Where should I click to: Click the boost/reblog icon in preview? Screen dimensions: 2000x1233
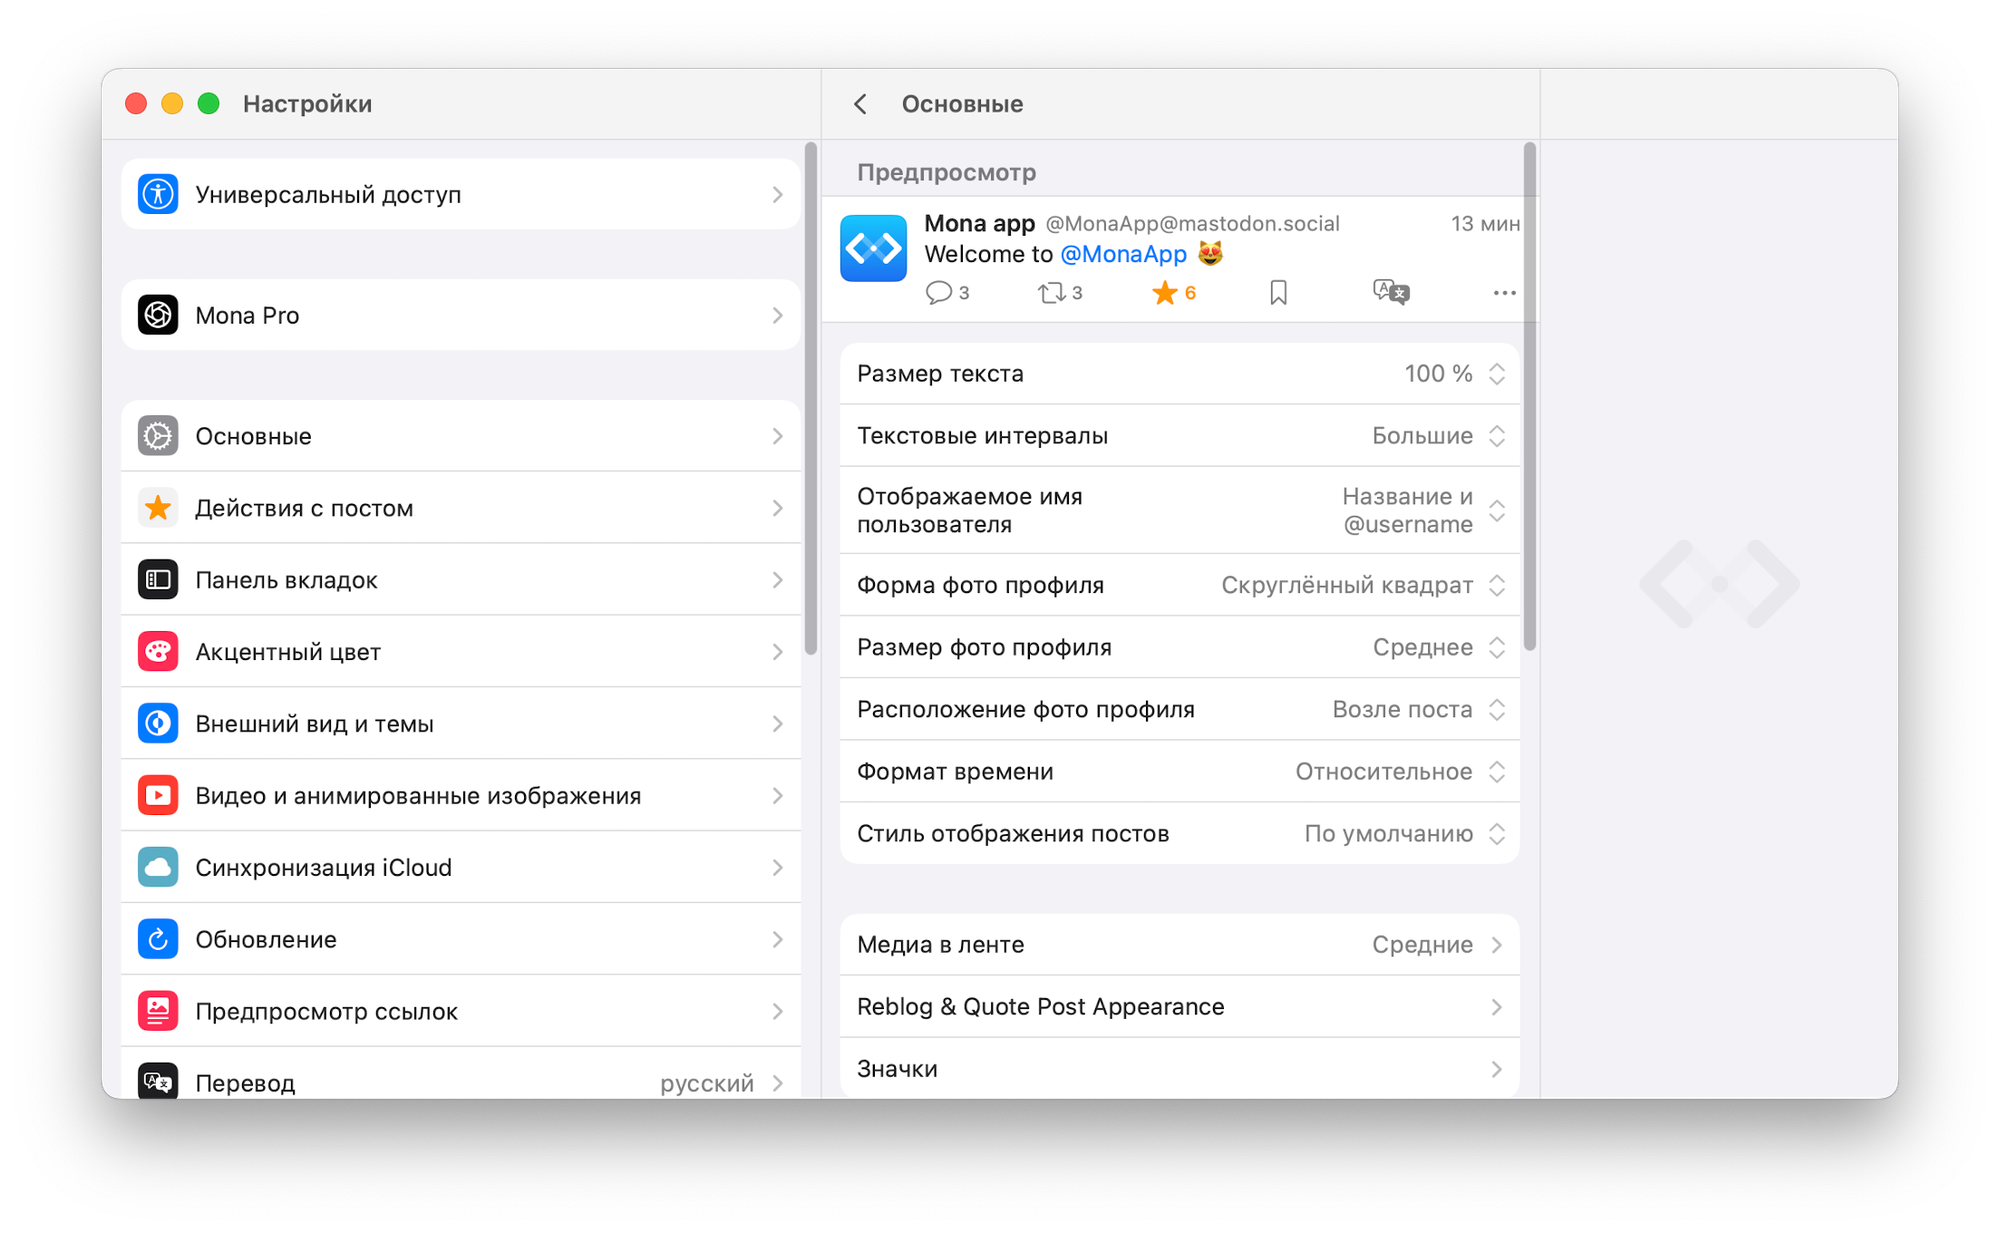[x=1051, y=293]
